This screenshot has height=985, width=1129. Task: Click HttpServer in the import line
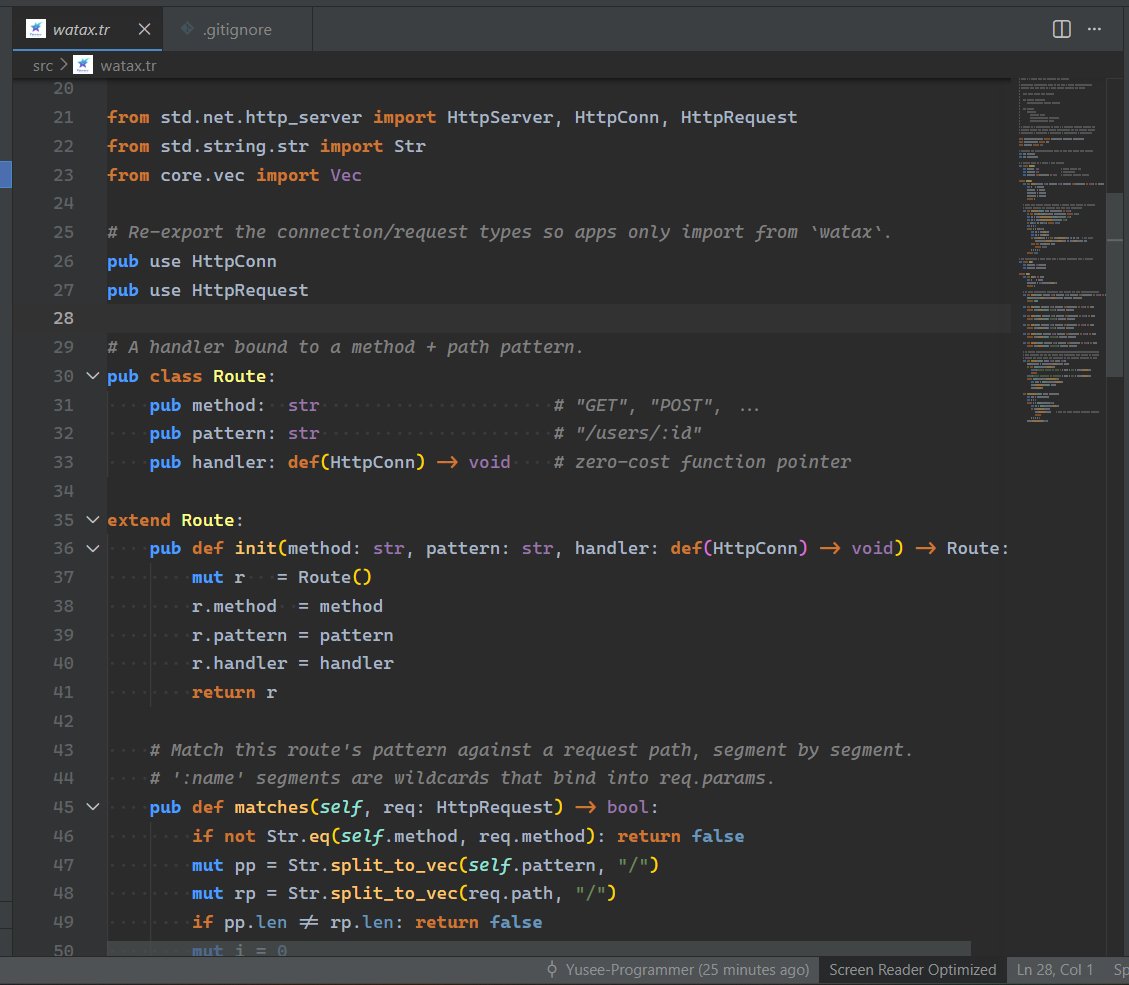click(x=500, y=117)
